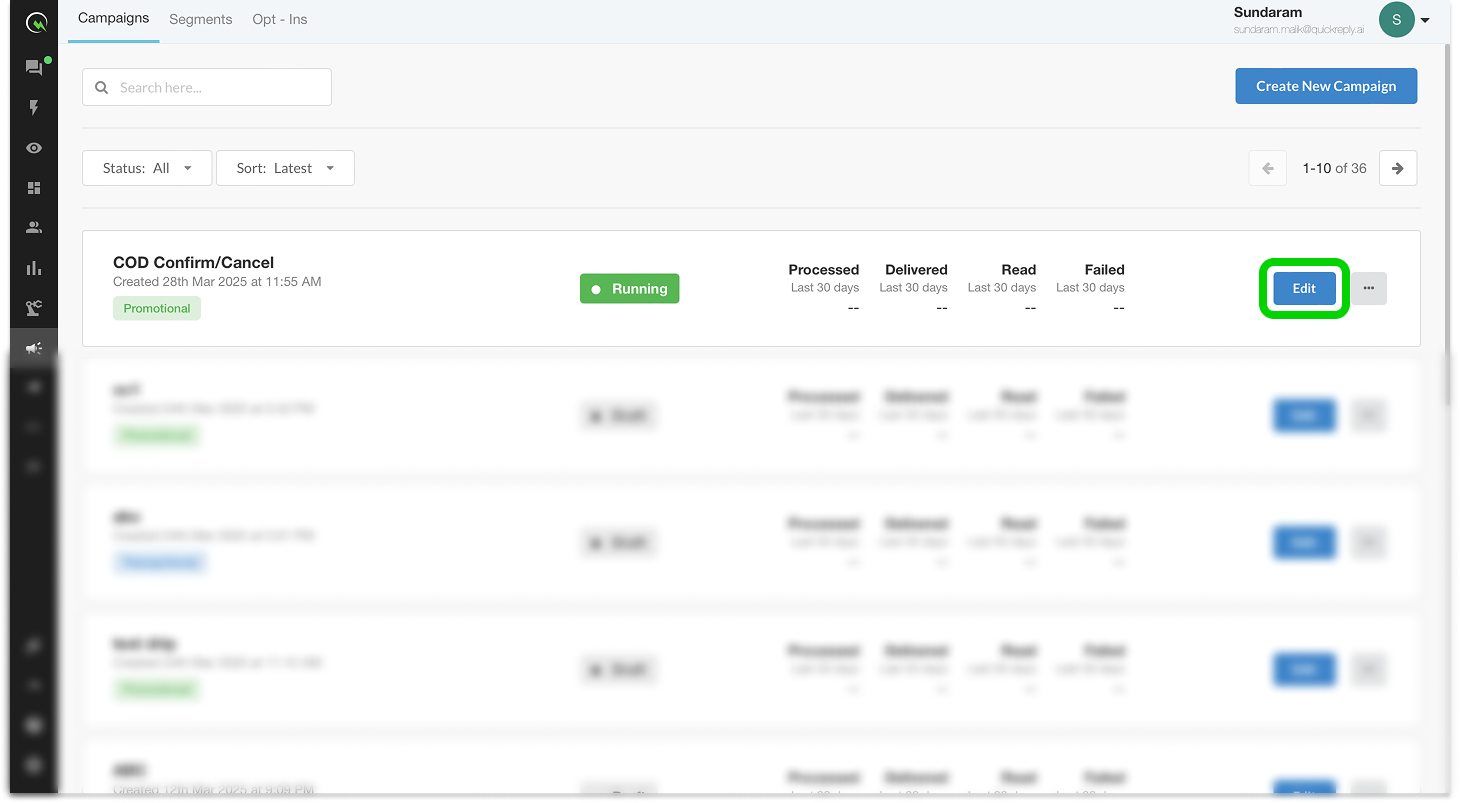Edit the COD Confirm/Cancel campaign
The height and width of the screenshot is (803, 1460).
click(x=1304, y=288)
